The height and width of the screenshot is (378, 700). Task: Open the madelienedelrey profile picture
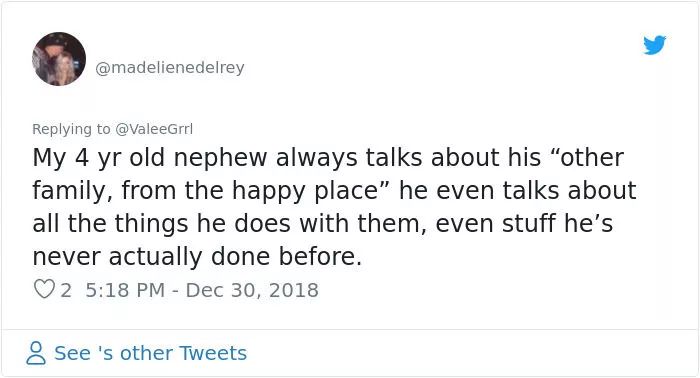point(58,59)
